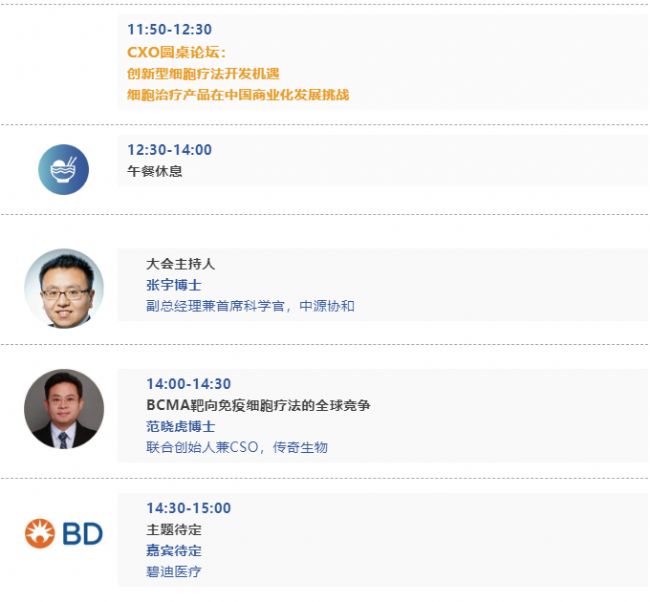Open Dr. Fan Xiaohu's portrait photo
650x602 pixels.
click(x=64, y=409)
